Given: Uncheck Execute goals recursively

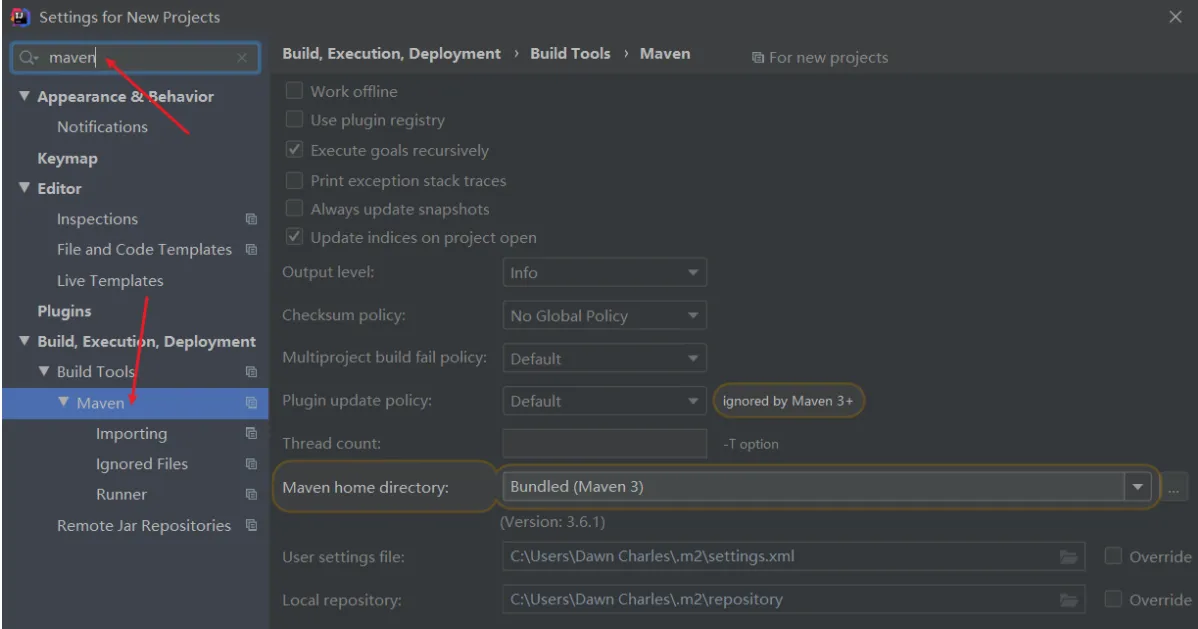Looking at the screenshot, I should [295, 150].
